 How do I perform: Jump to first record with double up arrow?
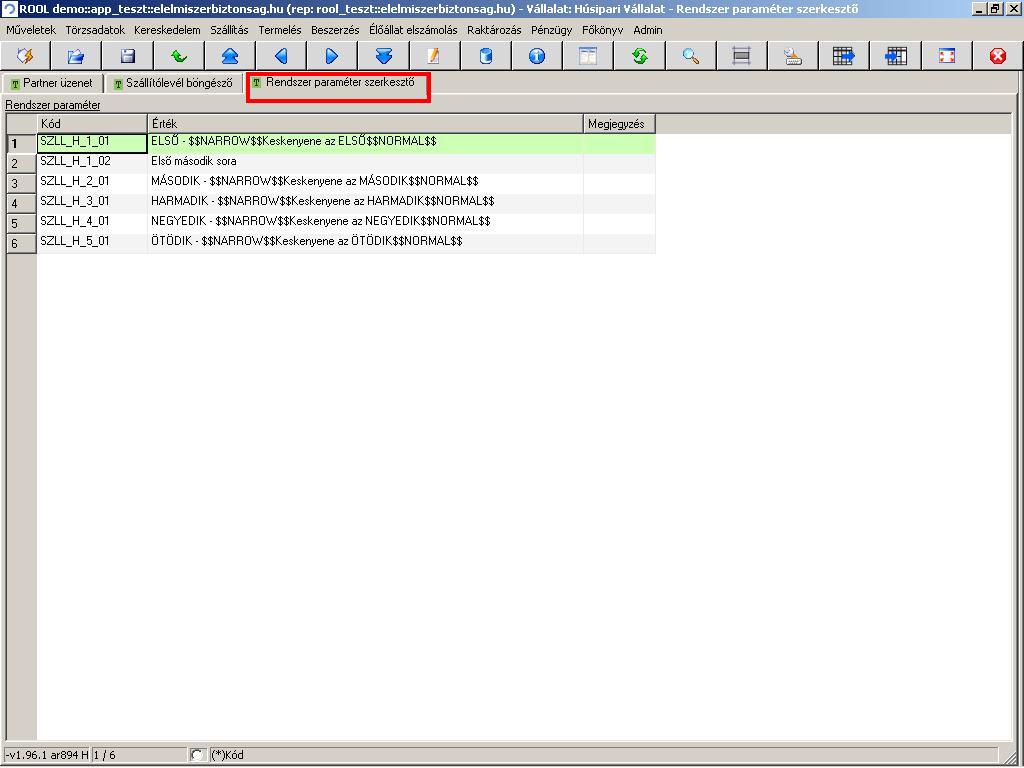tap(230, 56)
